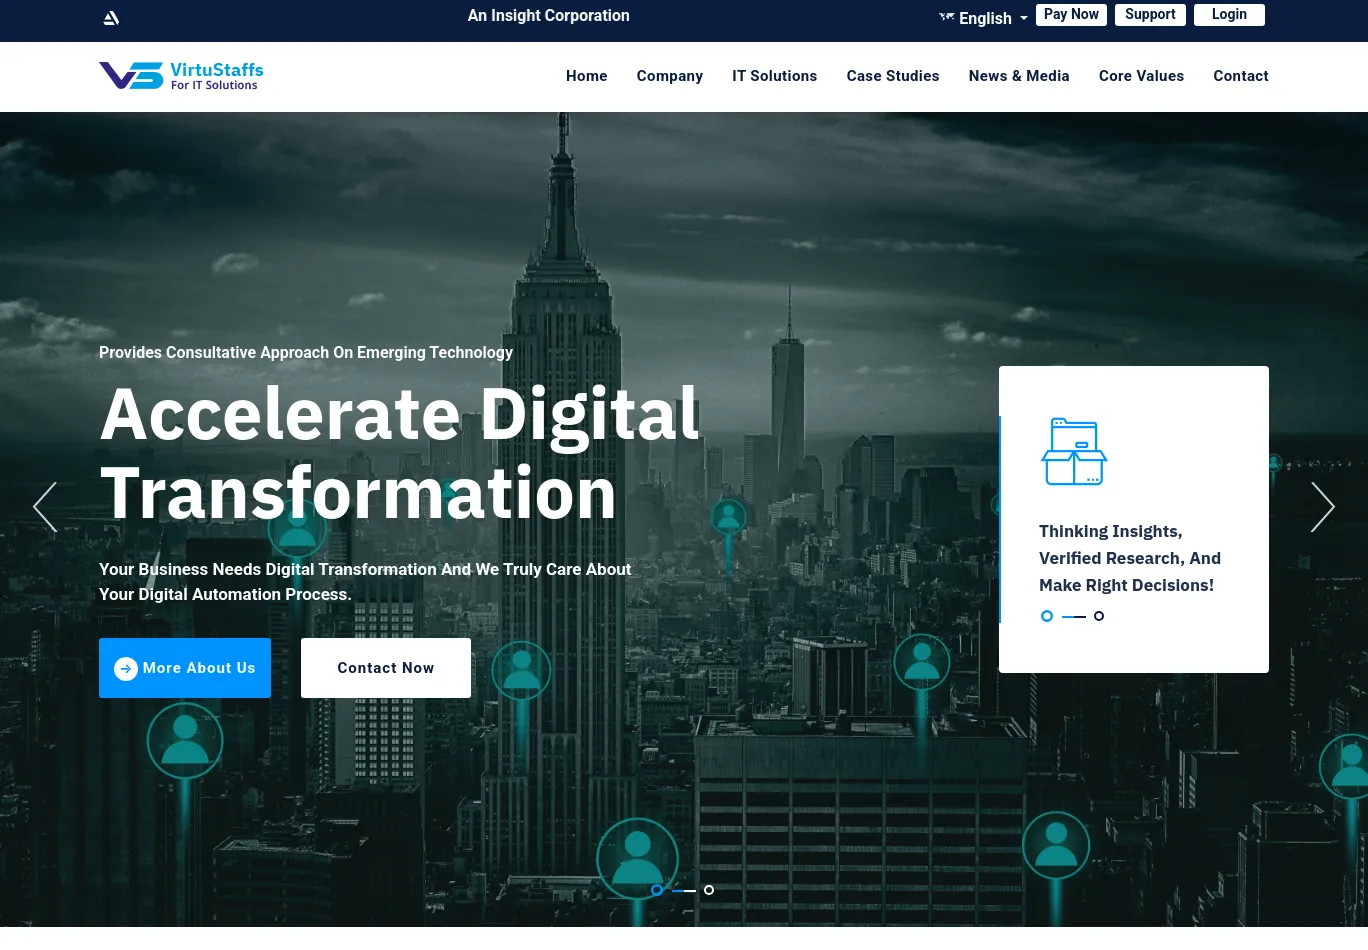This screenshot has width=1368, height=950.
Task: Select first hero slider pagination dot
Action: click(657, 890)
